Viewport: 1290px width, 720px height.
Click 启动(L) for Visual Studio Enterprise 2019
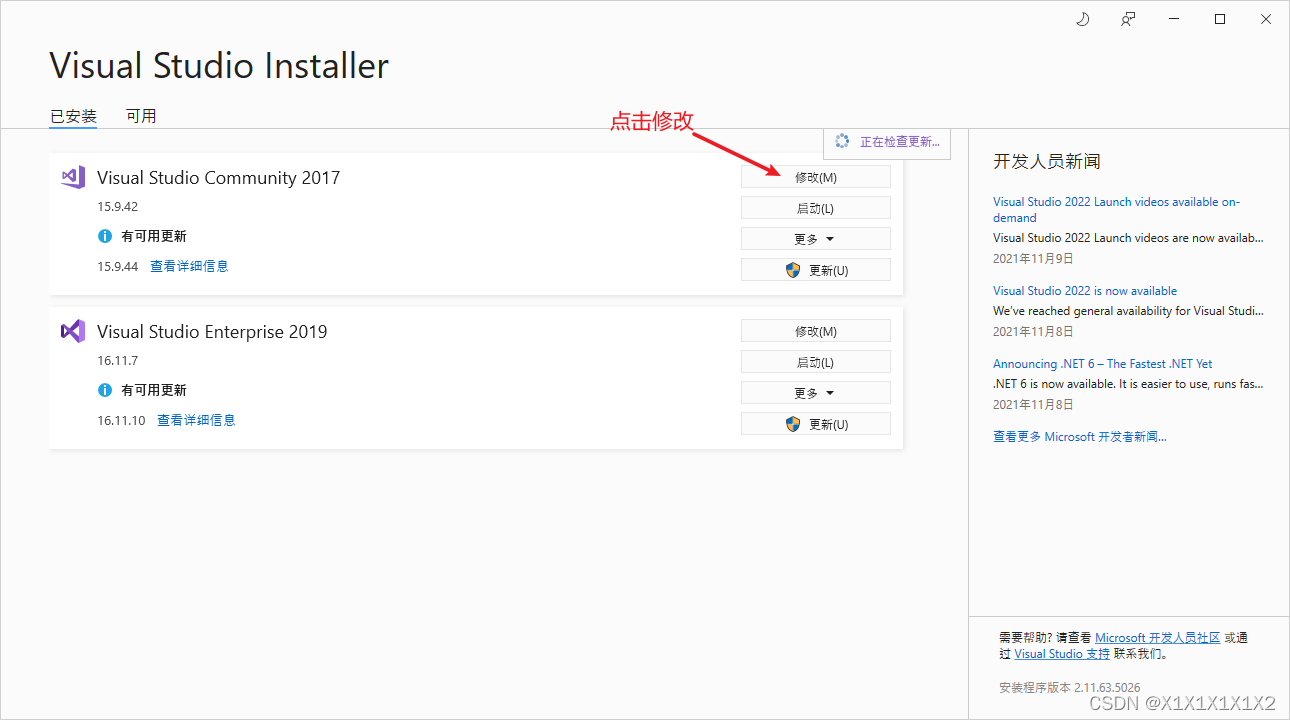815,361
